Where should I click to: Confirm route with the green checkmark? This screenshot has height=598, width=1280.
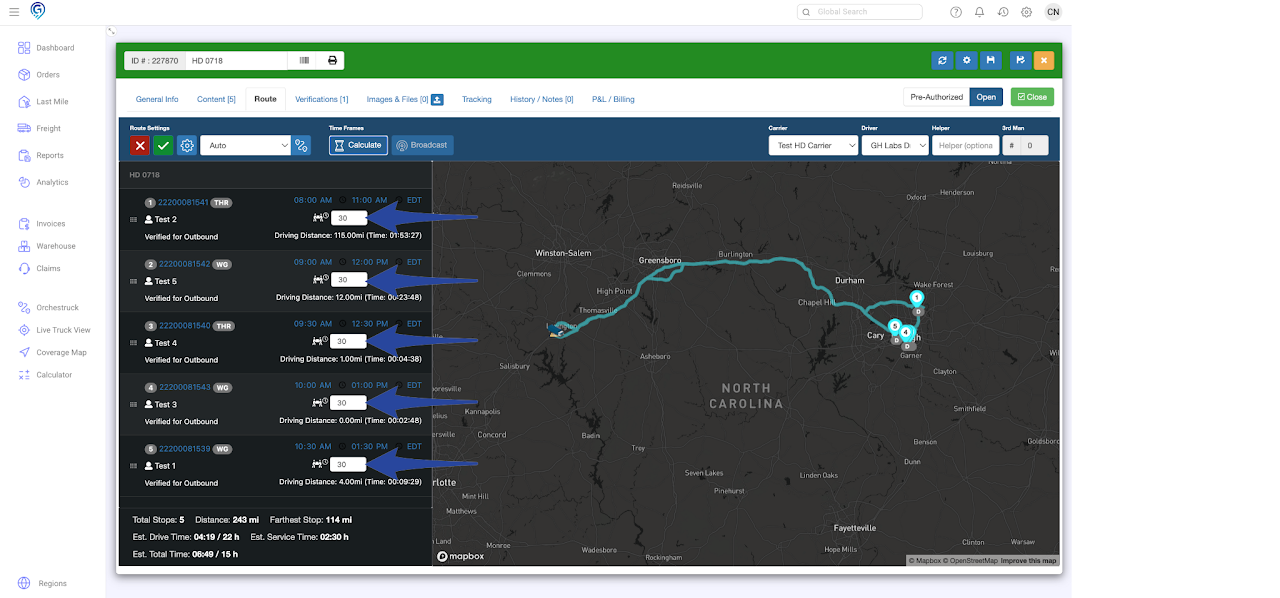click(x=163, y=145)
